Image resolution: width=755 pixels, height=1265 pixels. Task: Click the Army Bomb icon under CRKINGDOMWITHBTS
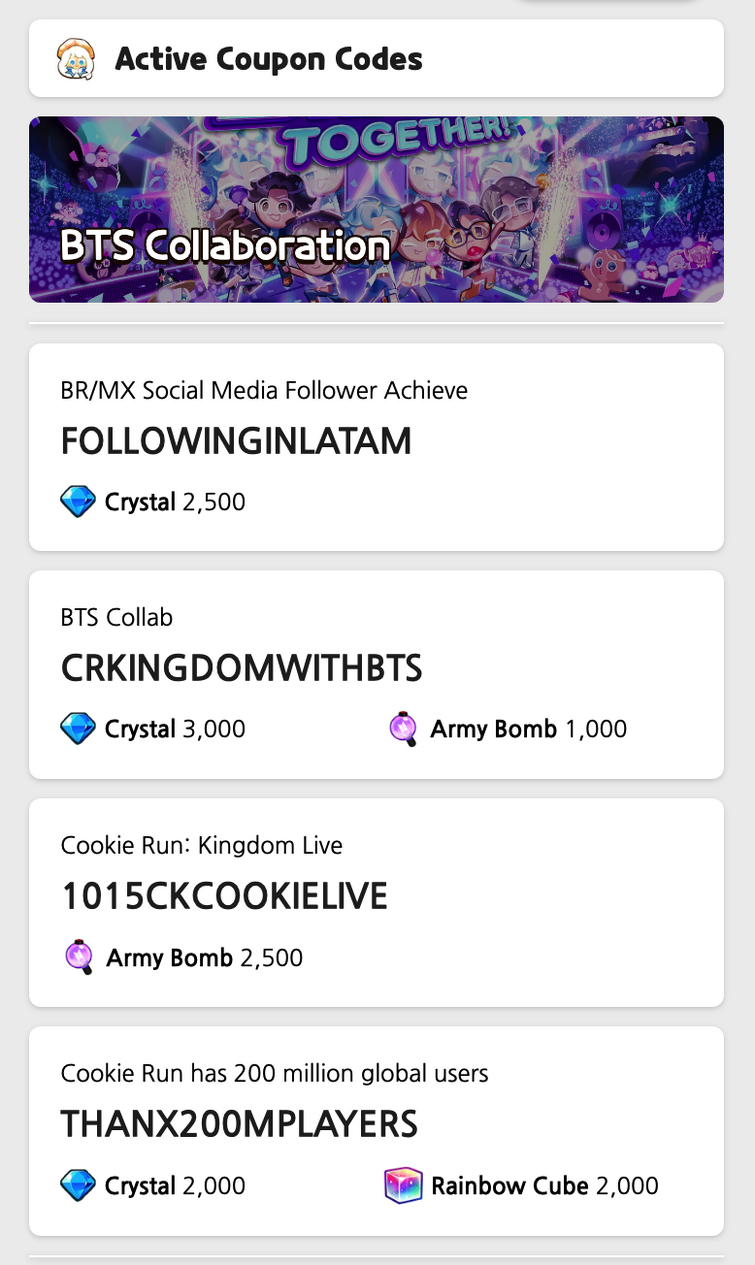click(x=403, y=729)
